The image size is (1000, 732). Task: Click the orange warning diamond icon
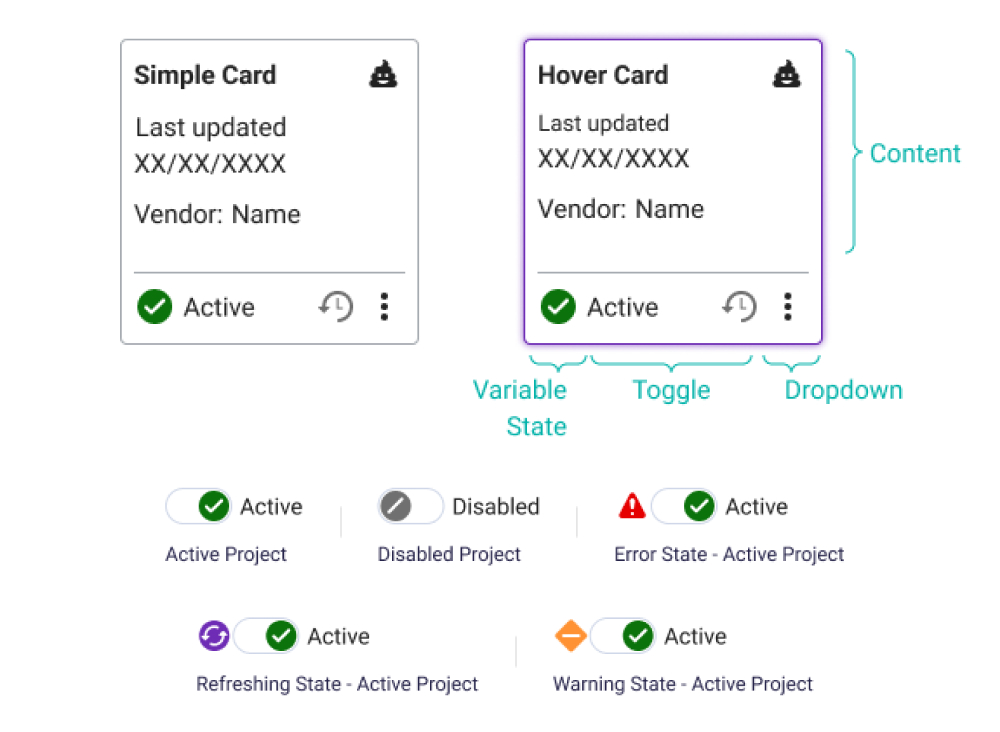[x=570, y=636]
